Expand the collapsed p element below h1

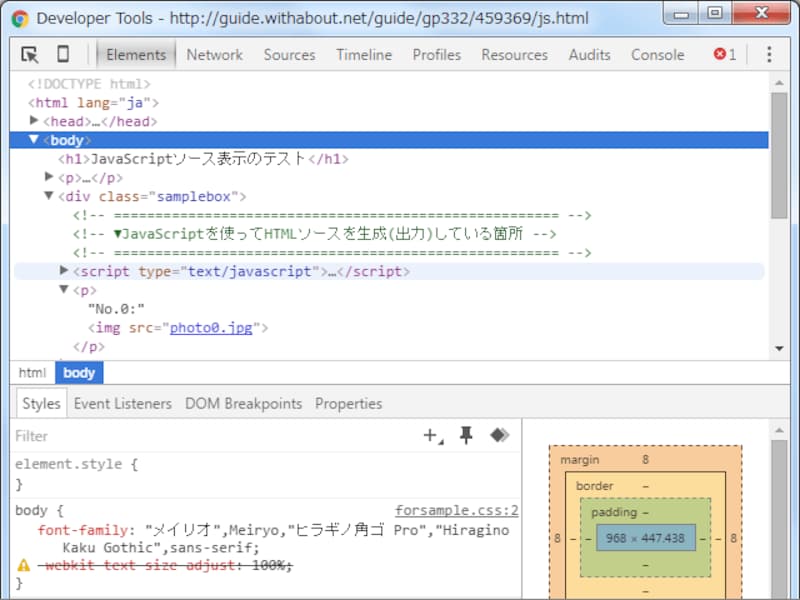coord(49,177)
